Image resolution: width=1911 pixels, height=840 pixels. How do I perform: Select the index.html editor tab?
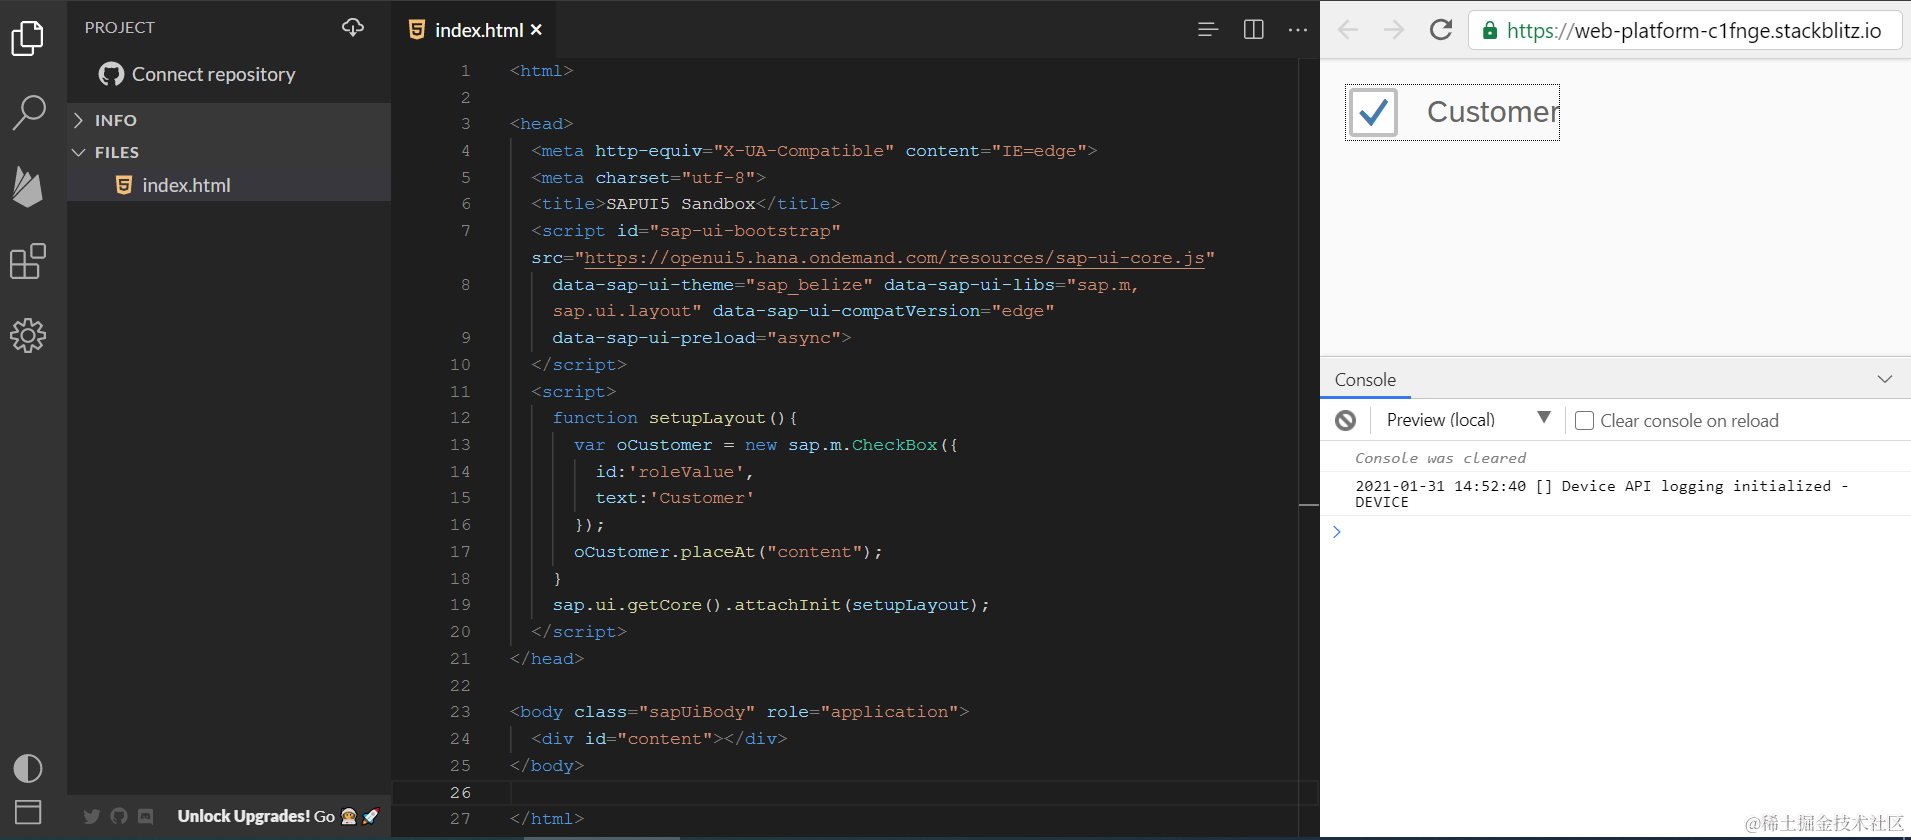(x=474, y=30)
